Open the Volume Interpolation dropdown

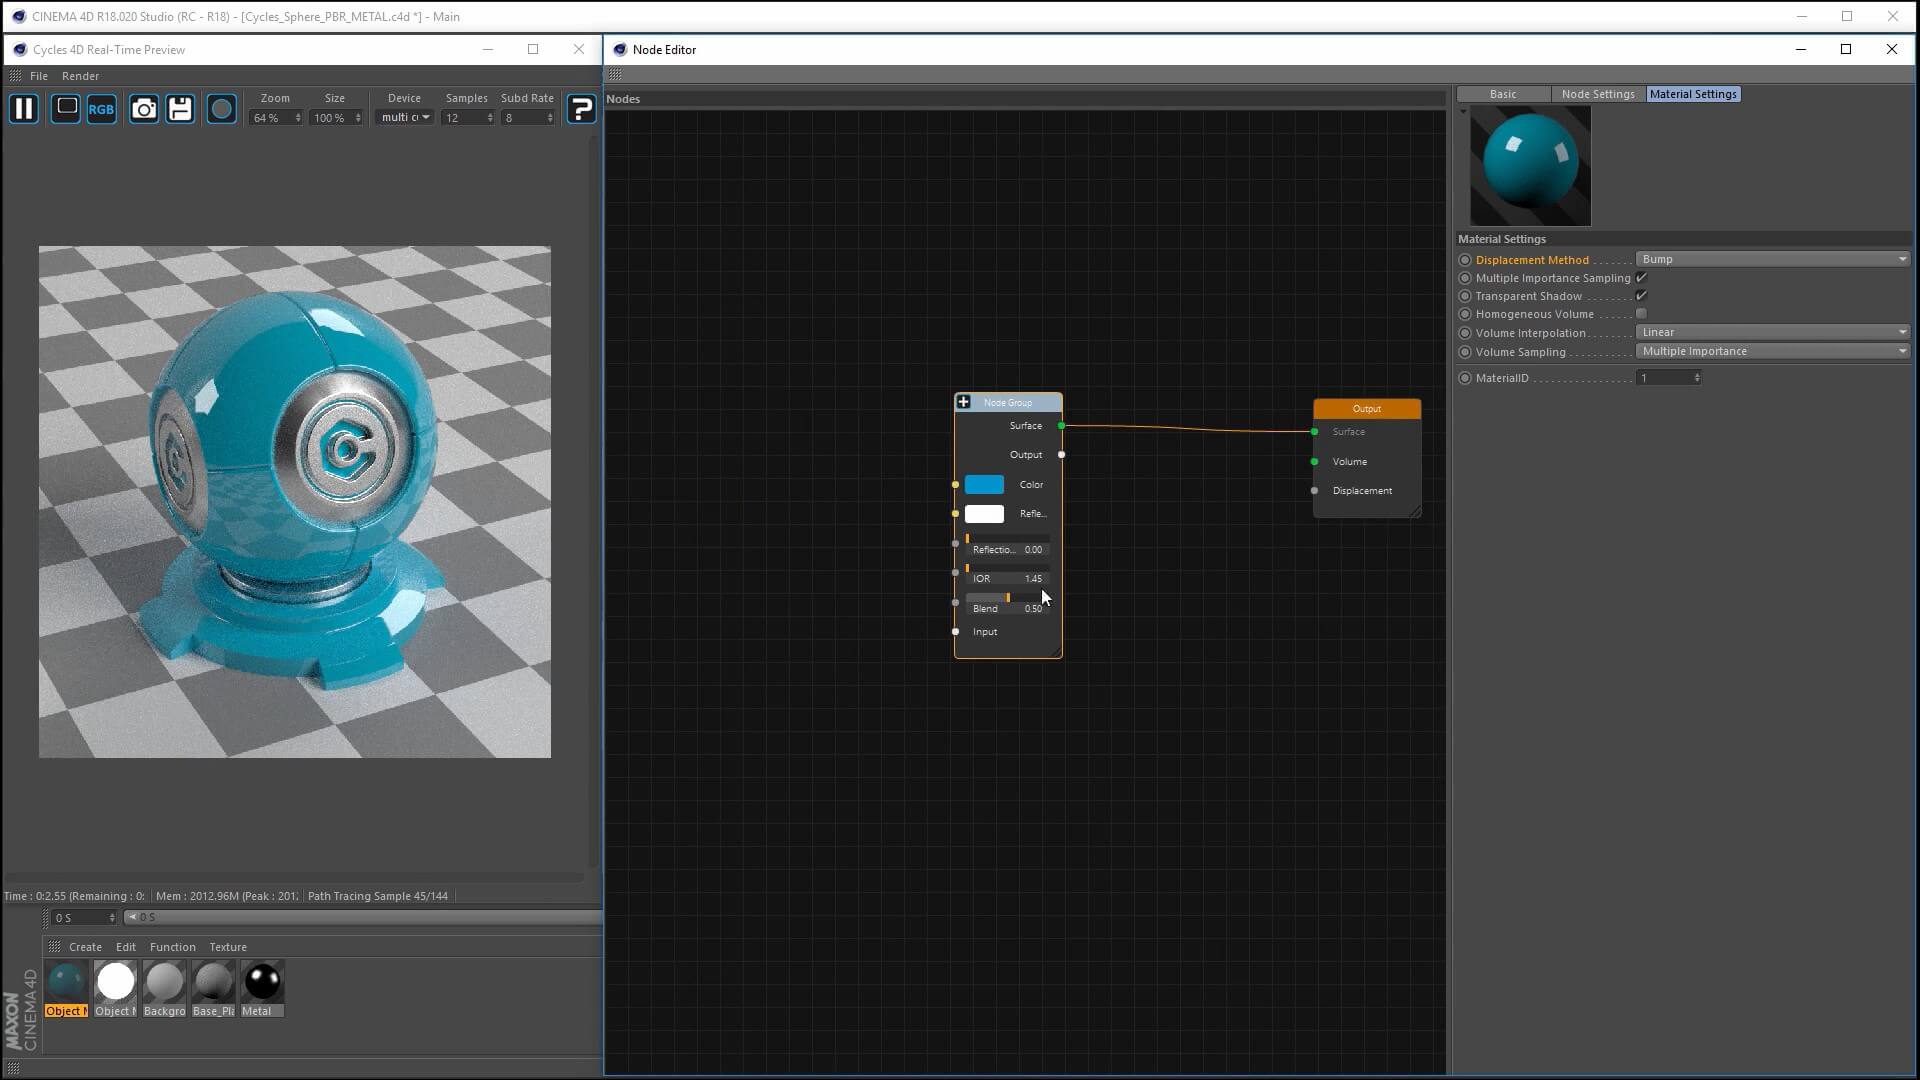pyautogui.click(x=1771, y=332)
